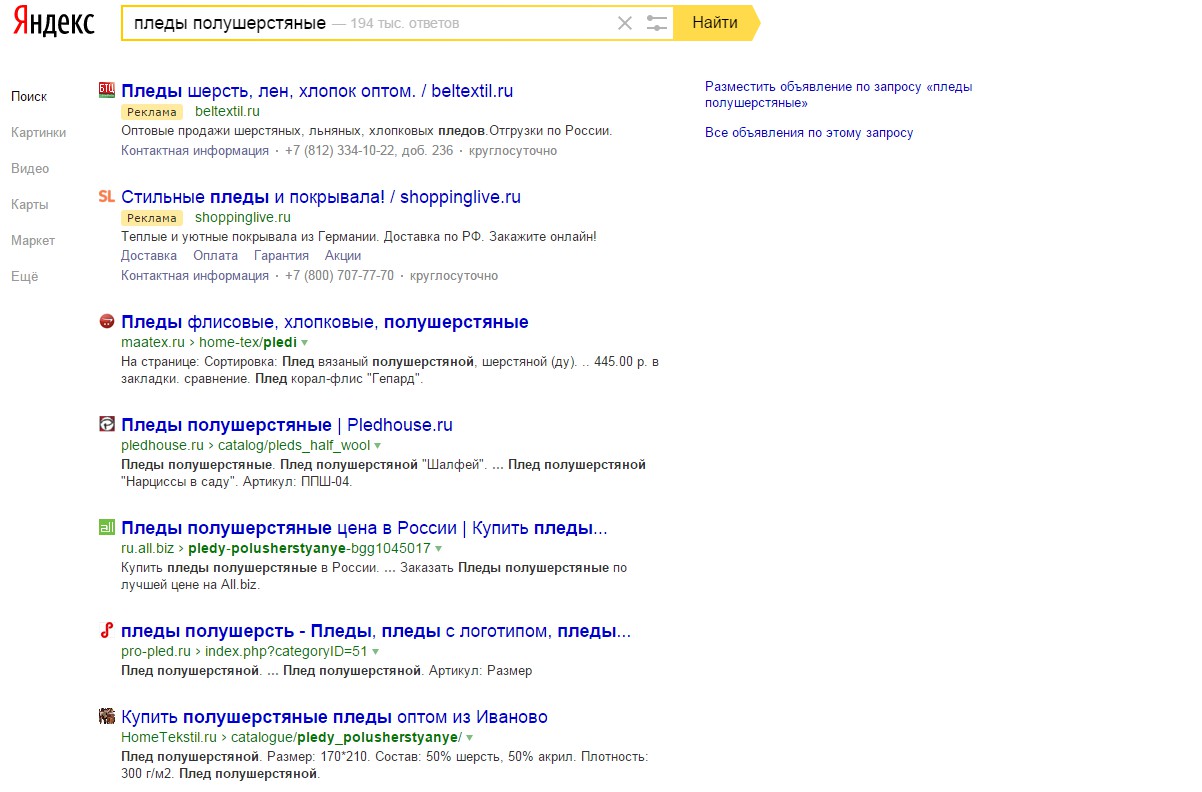
Task: Clear the search query with X icon
Action: pos(625,23)
